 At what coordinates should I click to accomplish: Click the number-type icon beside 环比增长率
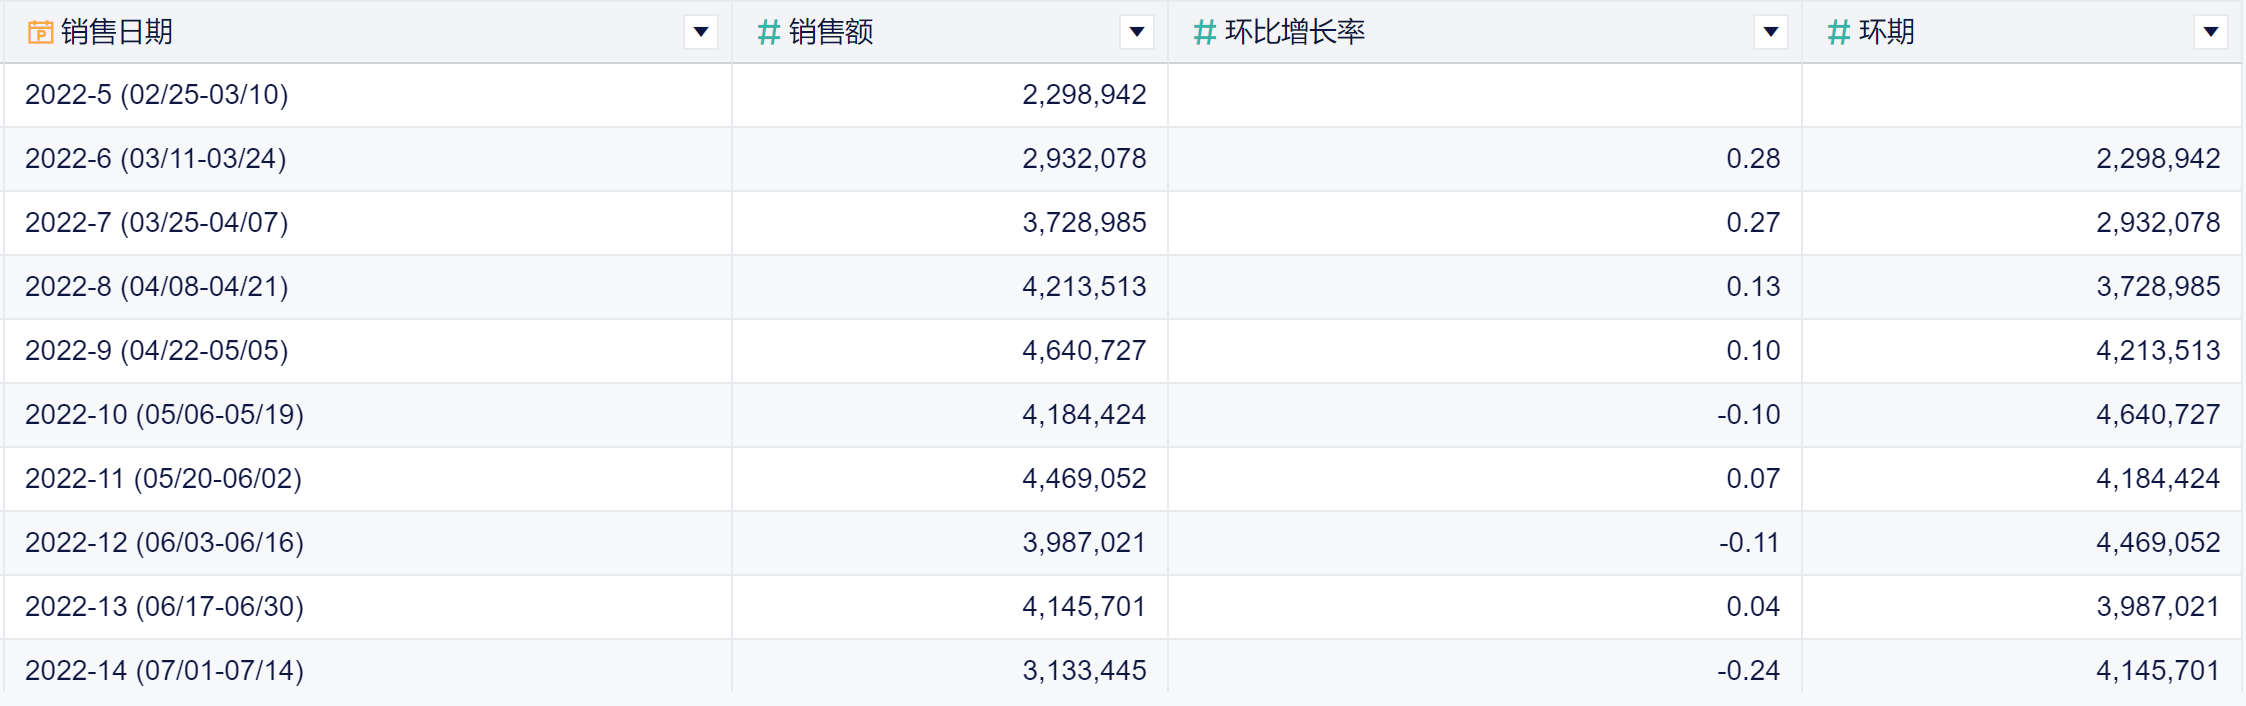click(1204, 33)
